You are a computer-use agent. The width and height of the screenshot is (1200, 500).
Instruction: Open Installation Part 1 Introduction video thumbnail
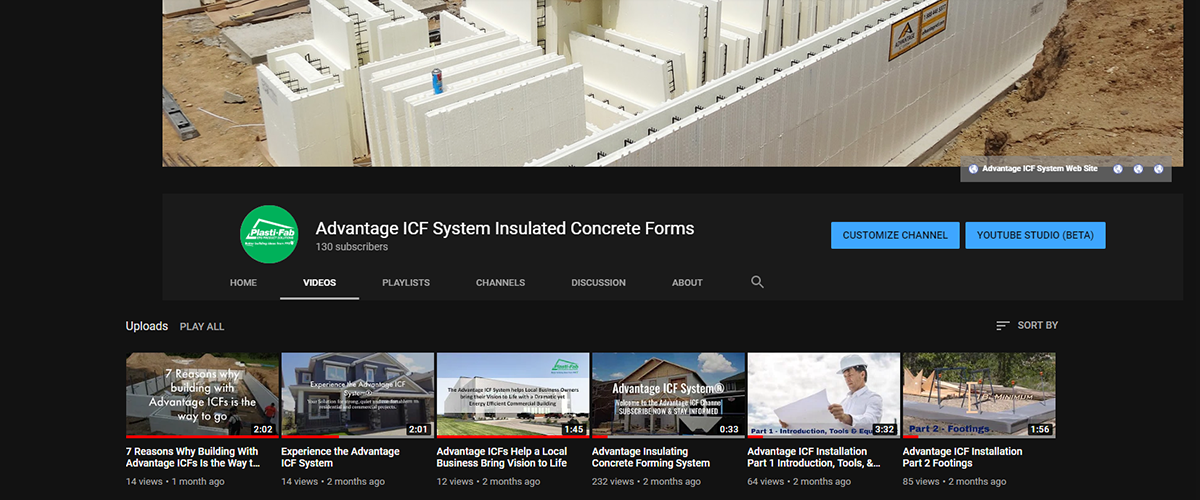(x=824, y=395)
